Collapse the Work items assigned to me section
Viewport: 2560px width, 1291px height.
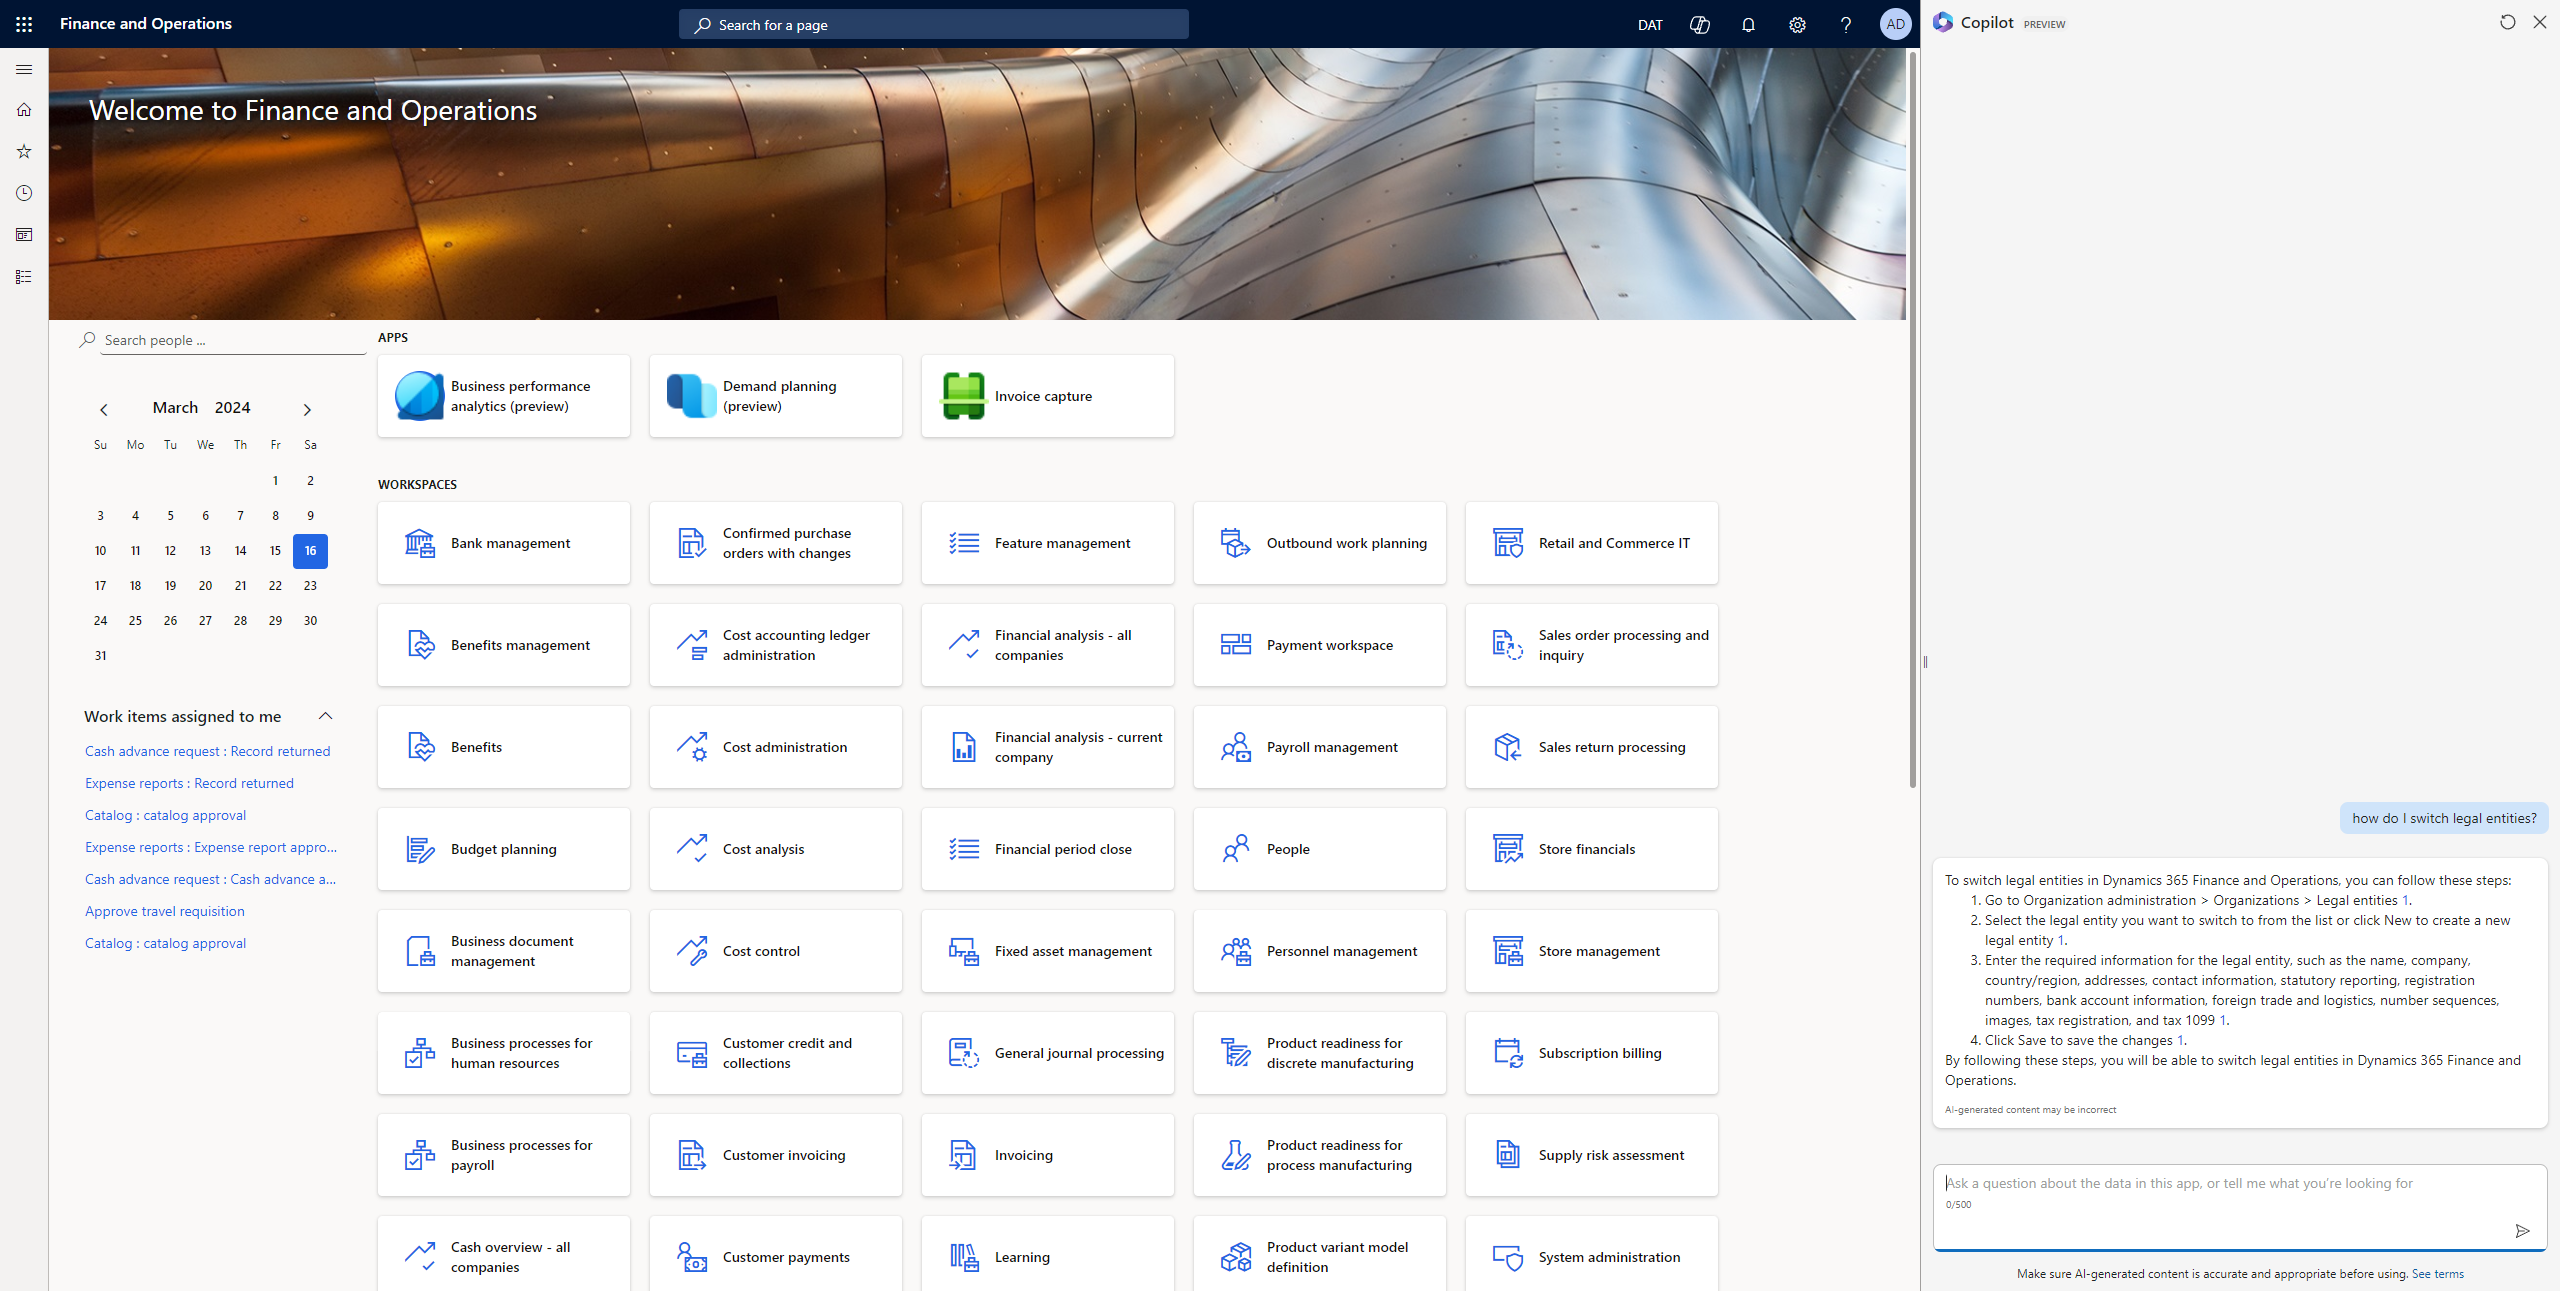[x=325, y=716]
